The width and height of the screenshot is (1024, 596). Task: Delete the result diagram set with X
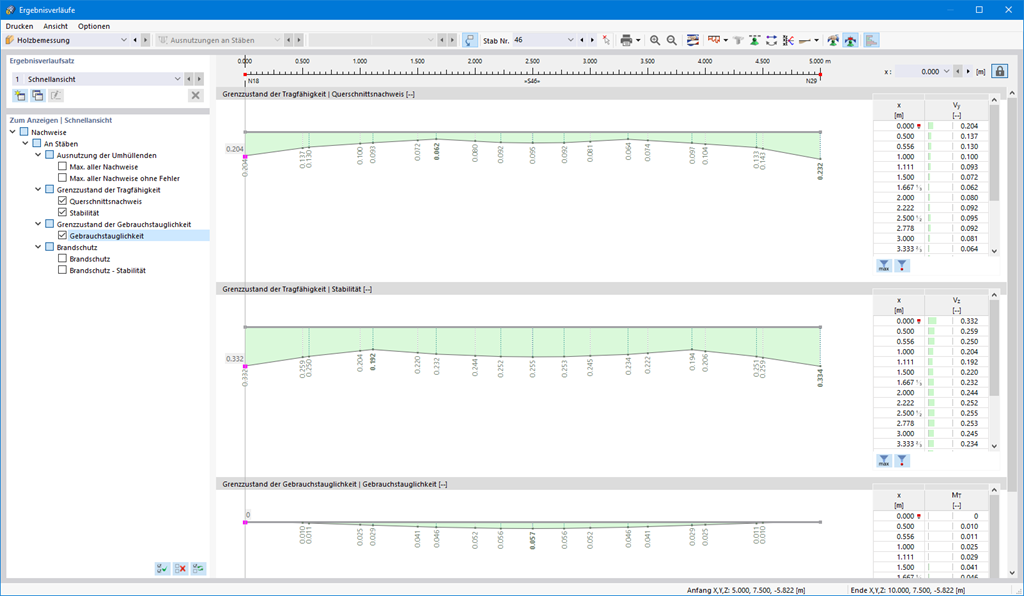[195, 96]
